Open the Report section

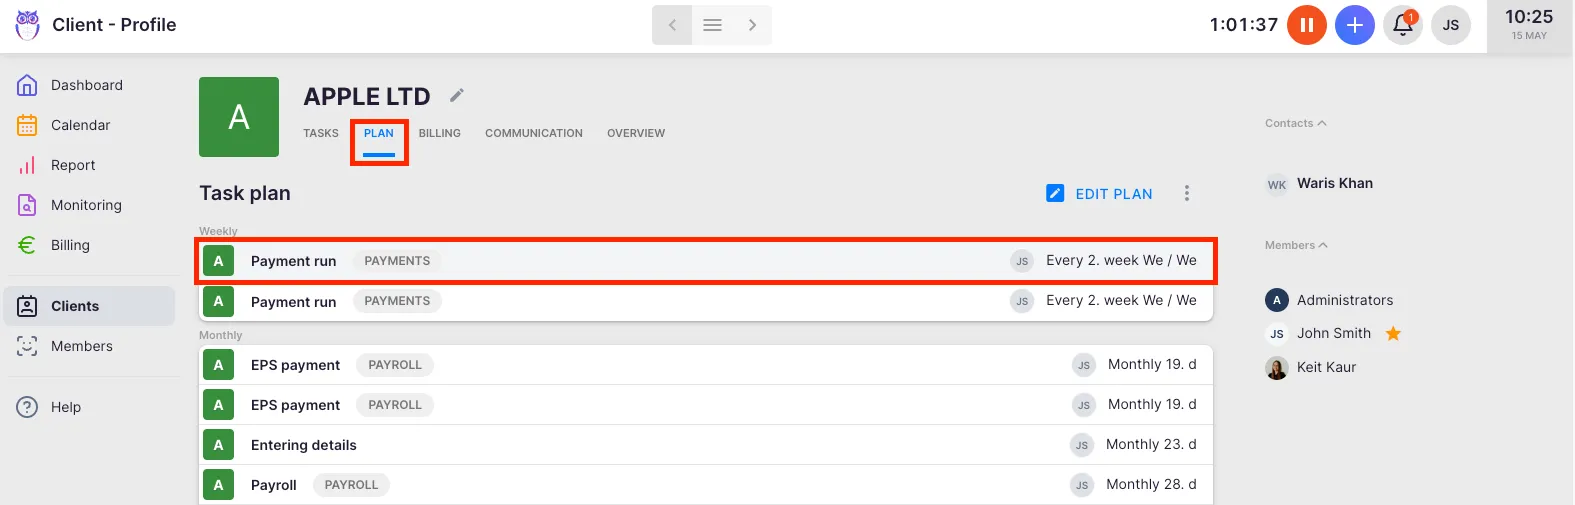point(73,165)
